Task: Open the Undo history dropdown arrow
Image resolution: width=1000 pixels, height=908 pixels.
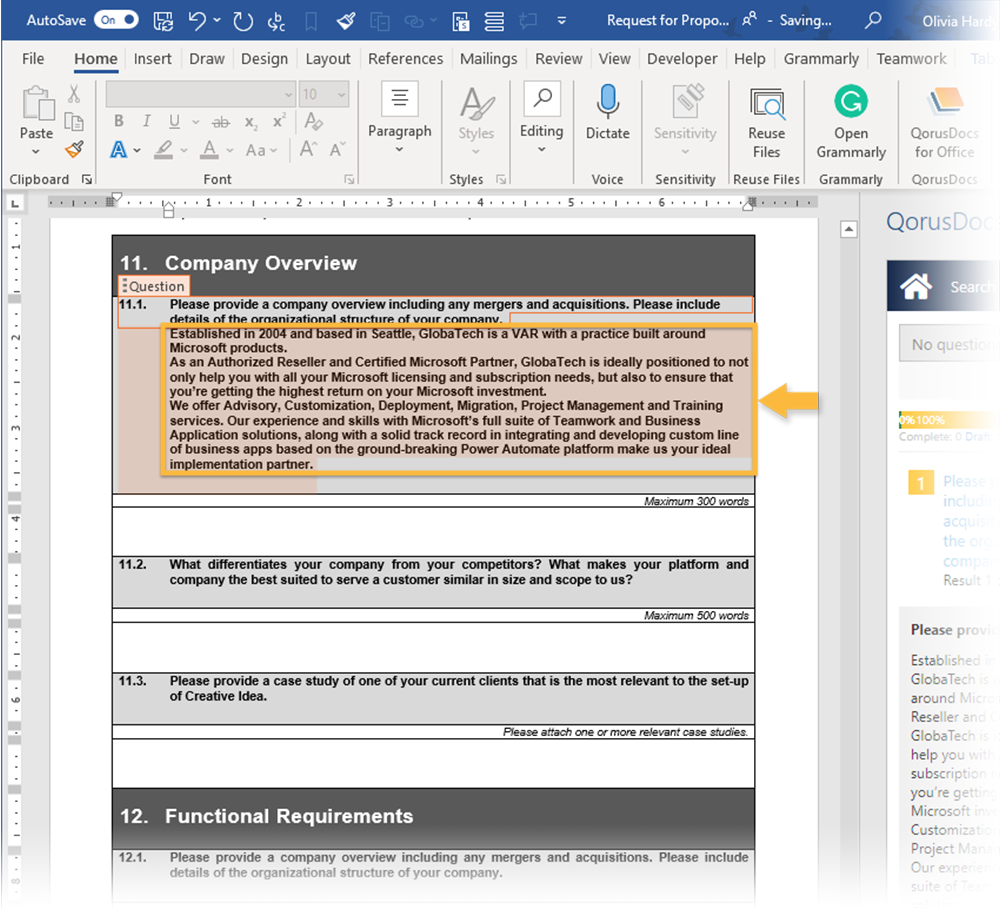Action: 217,20
